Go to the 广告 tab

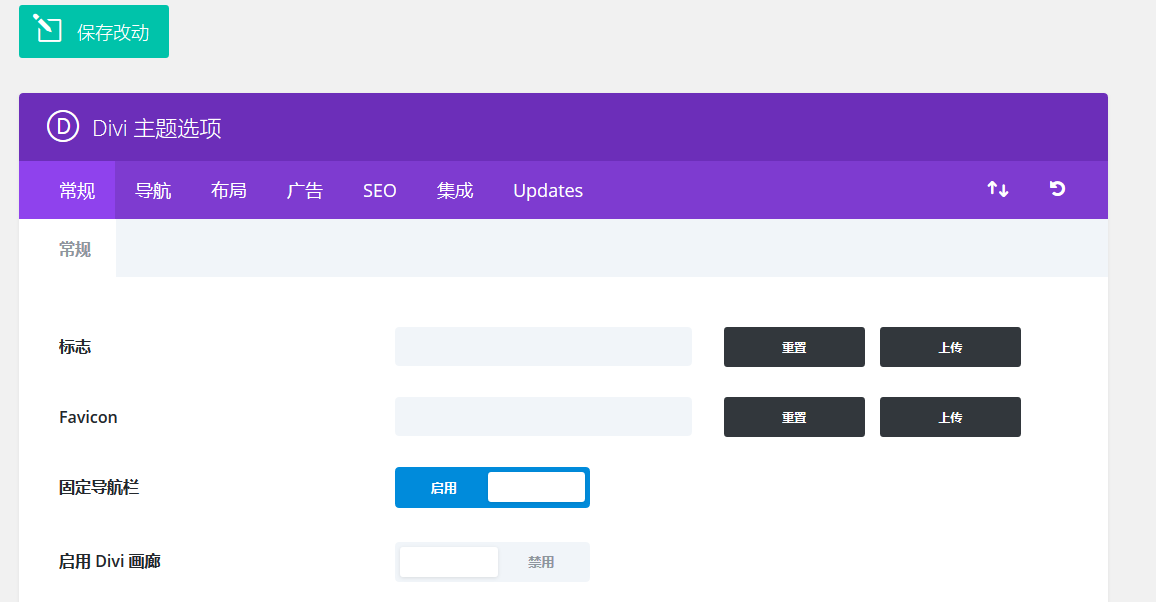click(305, 190)
